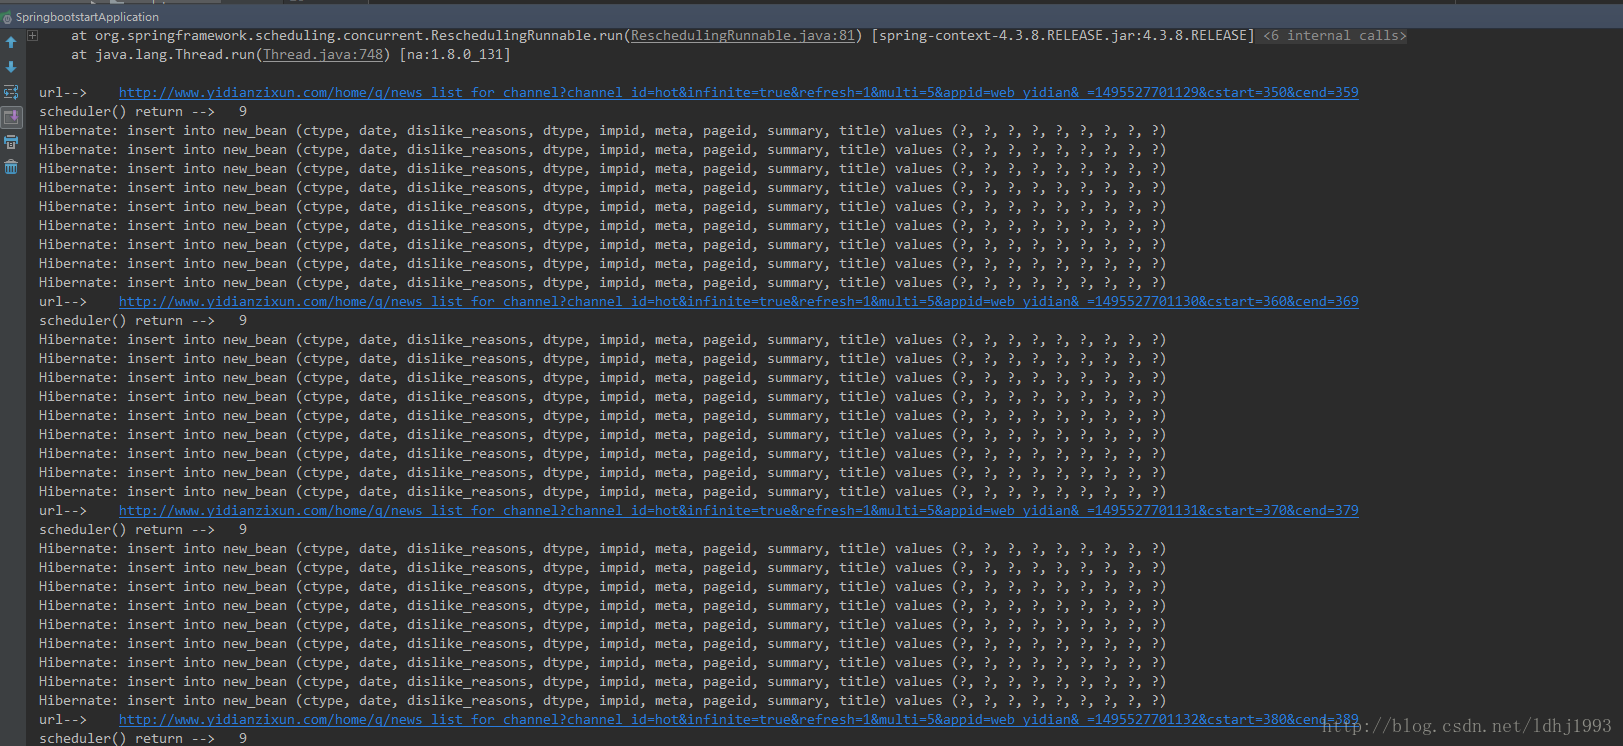Open the URL ending in cstart=380&cend=389
1623x746 pixels.
tap(738, 720)
